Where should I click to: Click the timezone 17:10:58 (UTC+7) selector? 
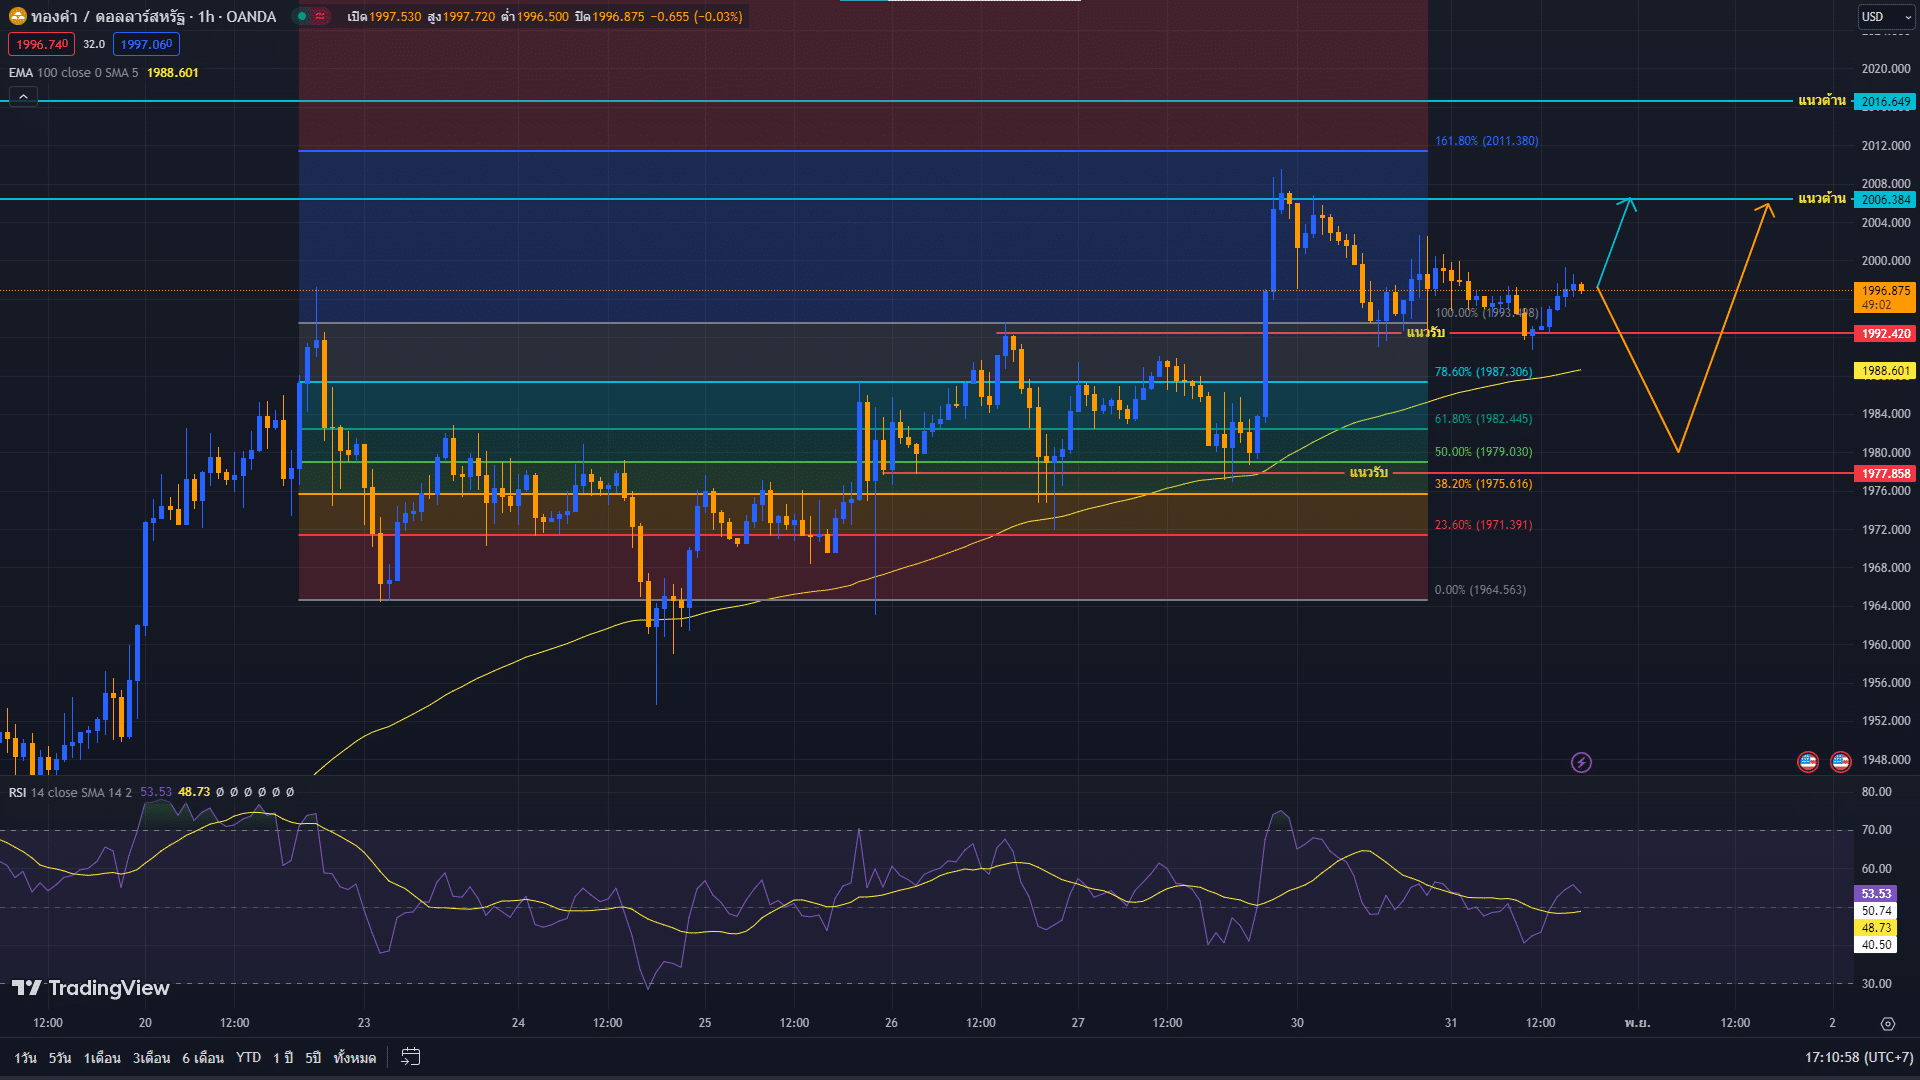1859,1057
